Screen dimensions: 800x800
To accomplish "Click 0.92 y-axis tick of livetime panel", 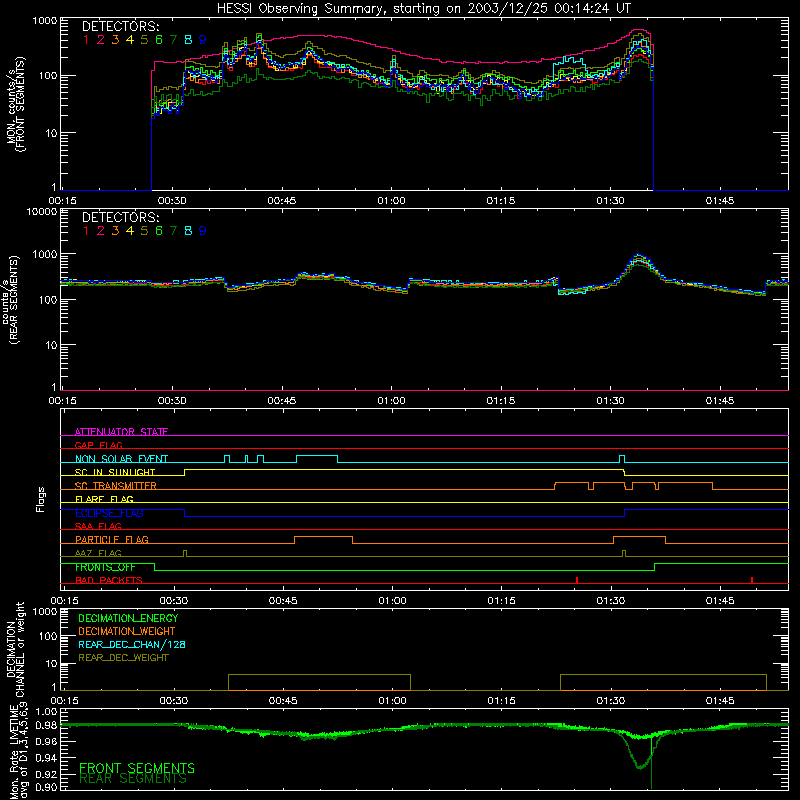I will (46, 772).
